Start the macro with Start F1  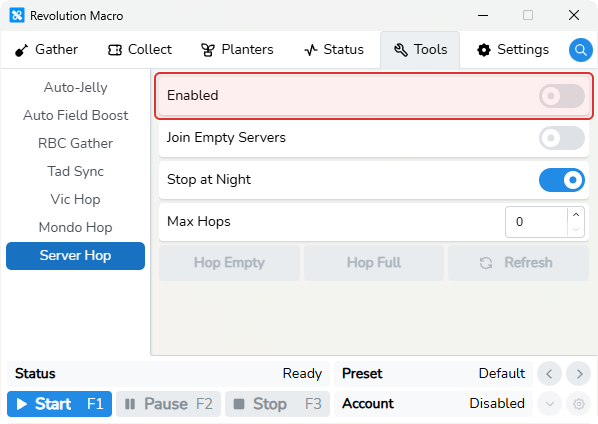pyautogui.click(x=59, y=404)
